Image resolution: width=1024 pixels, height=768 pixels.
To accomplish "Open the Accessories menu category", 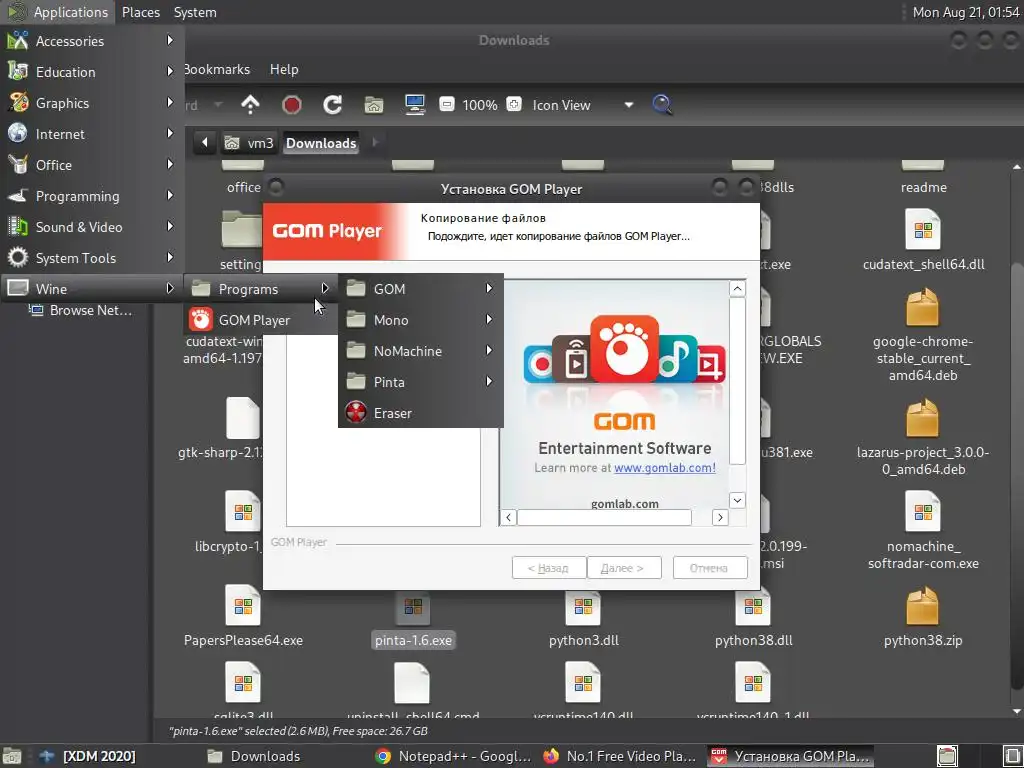I will click(91, 40).
